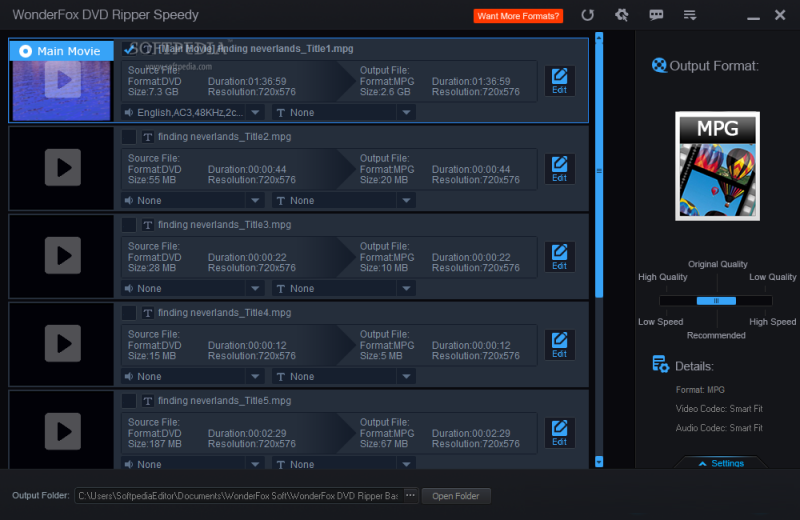Open the audio dropdown for Title3
Screen dimensions: 800x520
(x=192, y=288)
